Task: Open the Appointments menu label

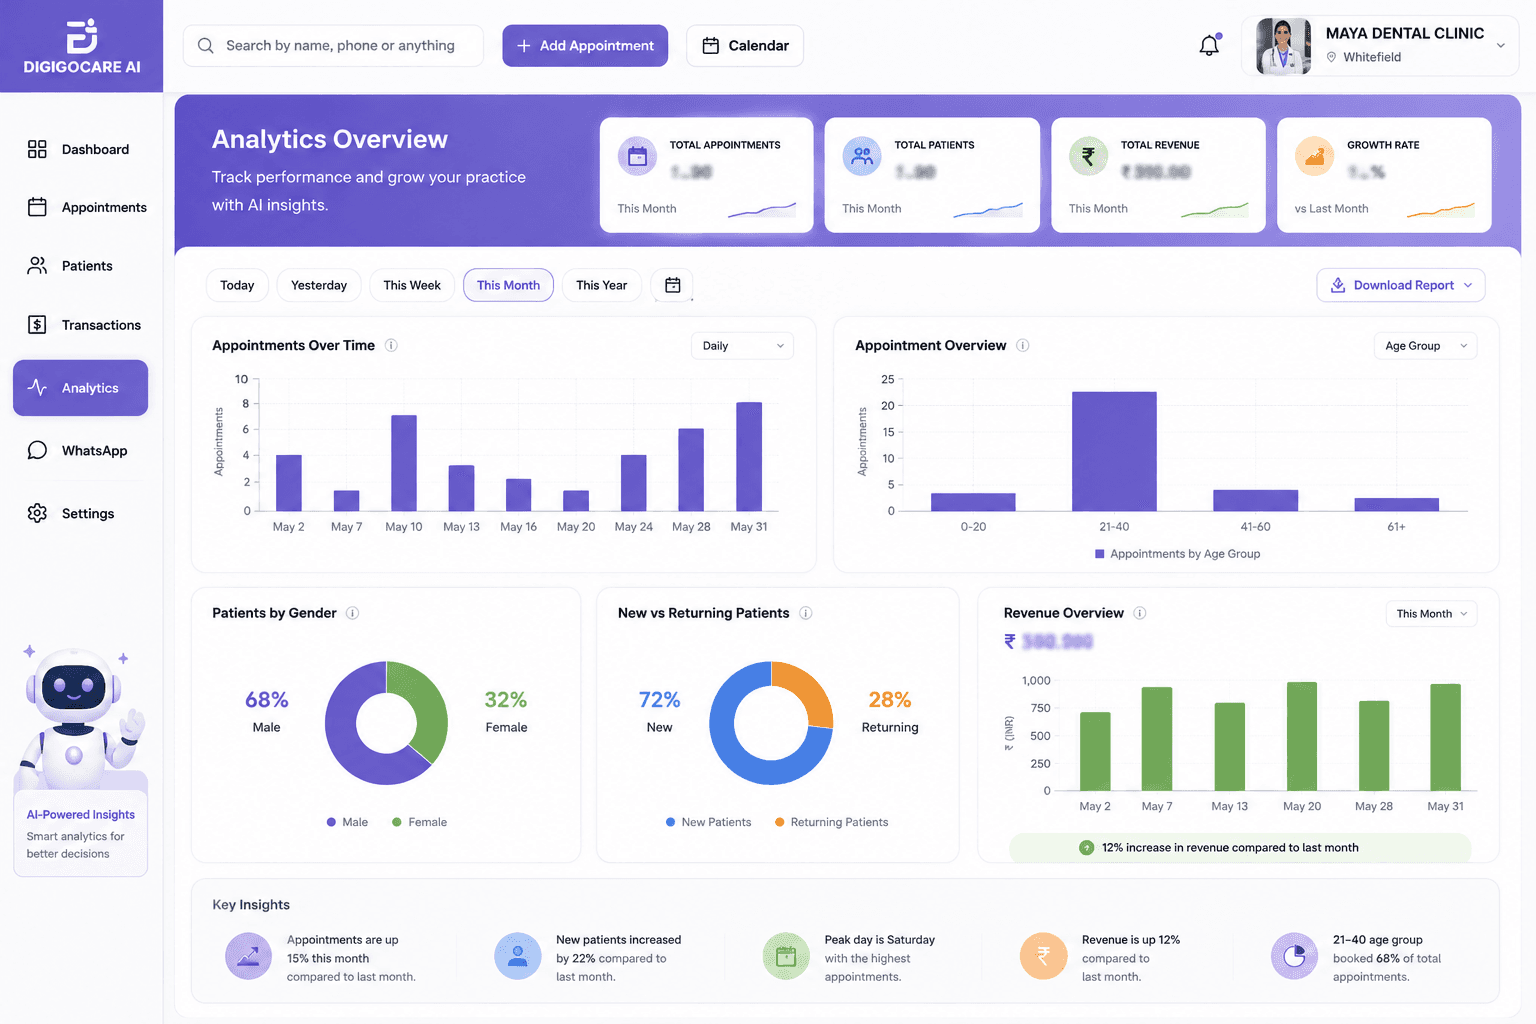Action: coord(104,207)
